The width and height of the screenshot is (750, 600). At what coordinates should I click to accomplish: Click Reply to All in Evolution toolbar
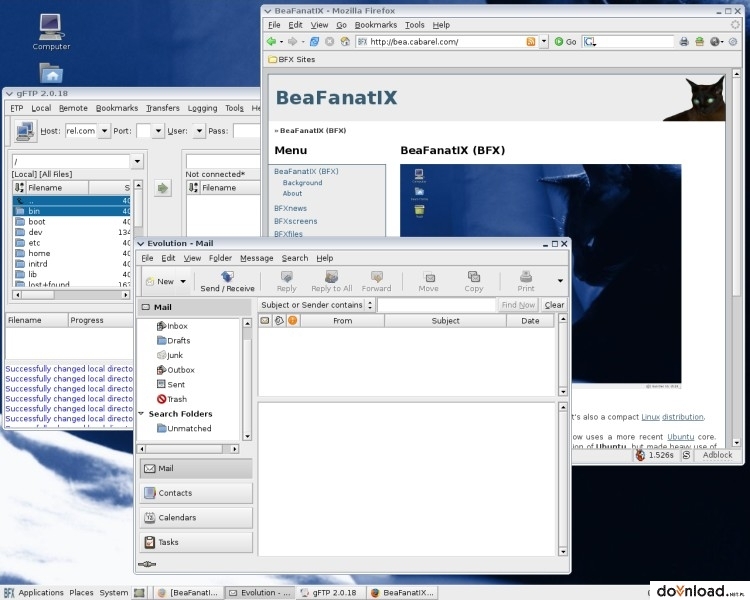pyautogui.click(x=331, y=281)
